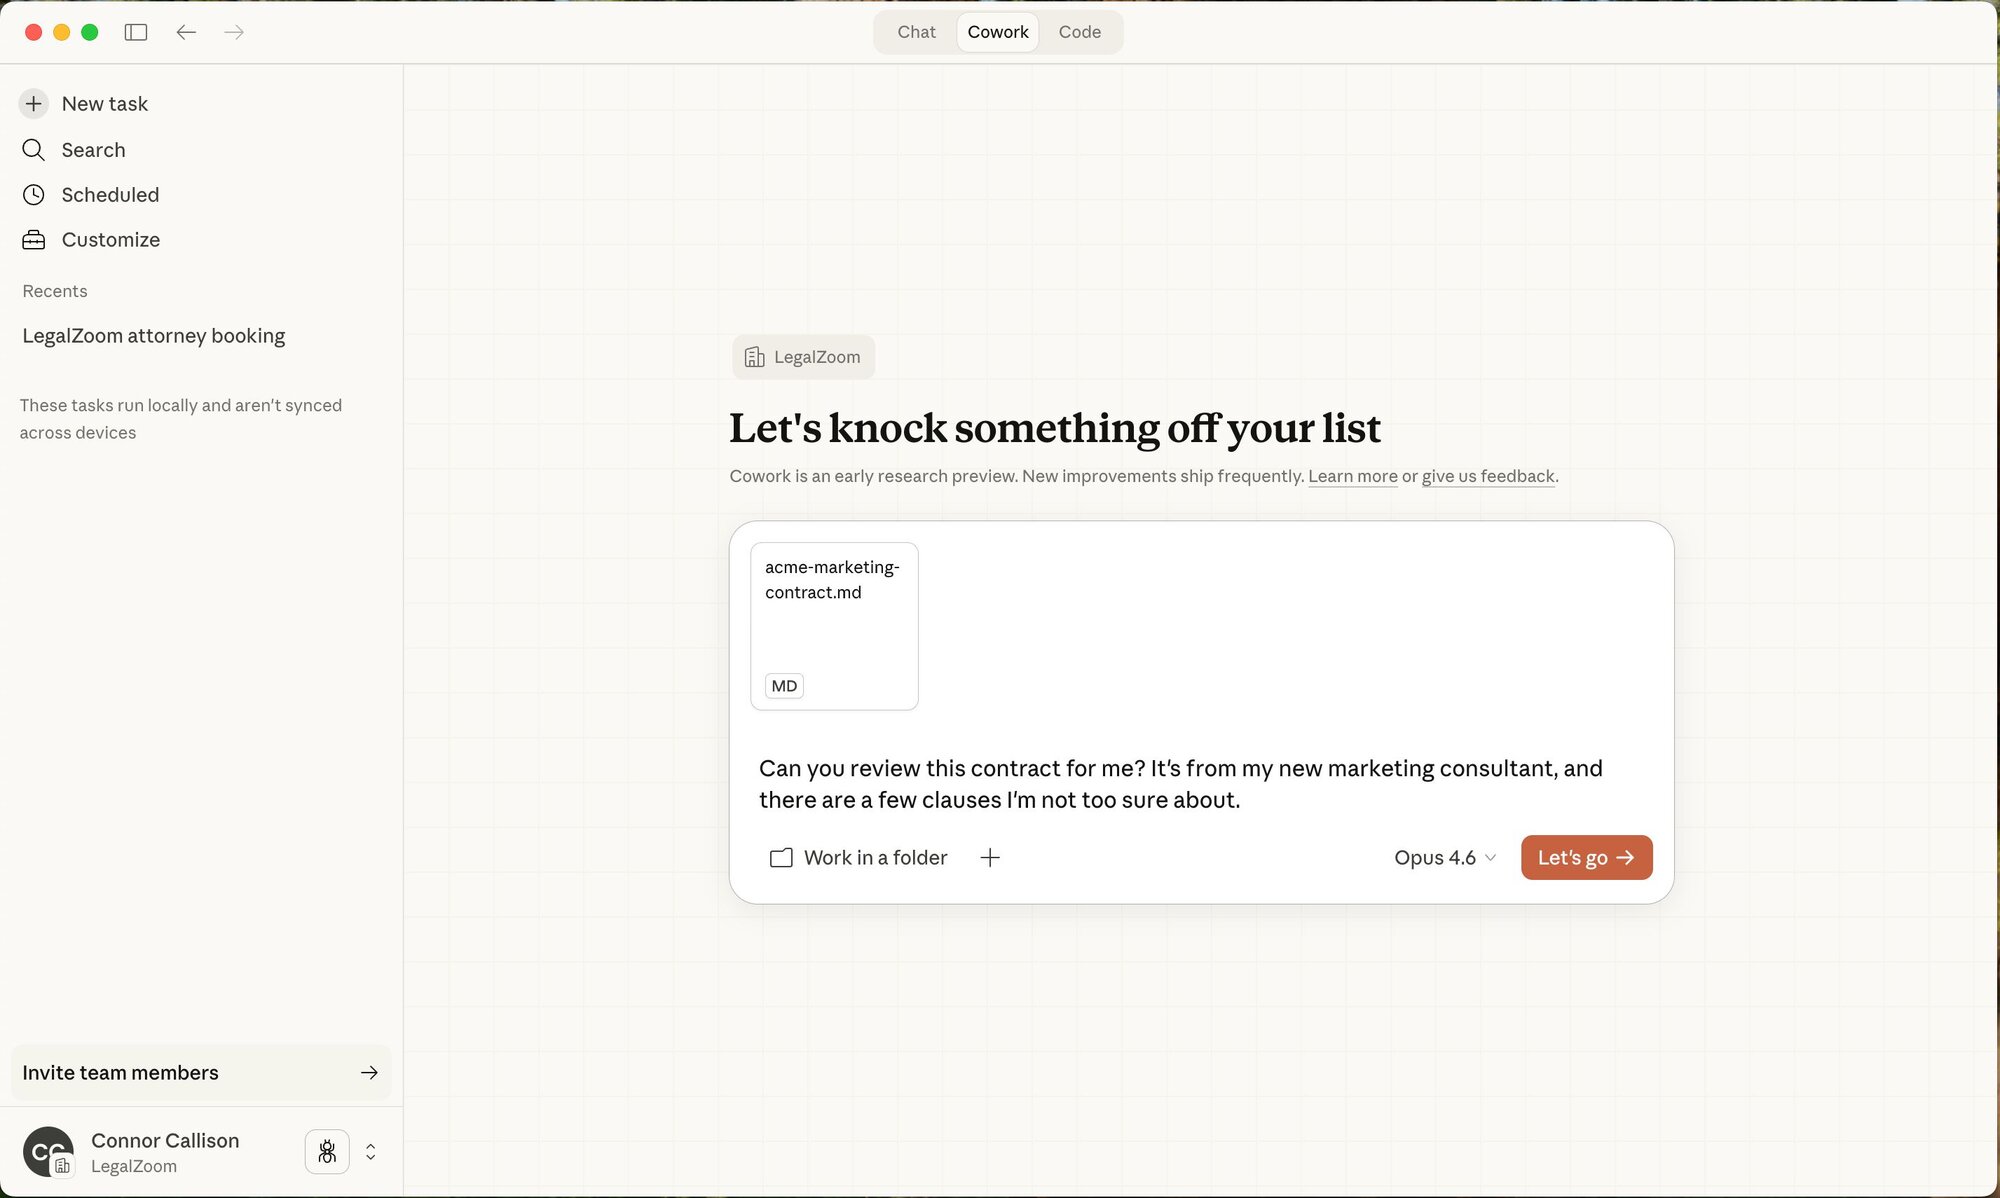Click the forward navigation arrow
Viewport: 2000px width, 1198px height.
[234, 32]
